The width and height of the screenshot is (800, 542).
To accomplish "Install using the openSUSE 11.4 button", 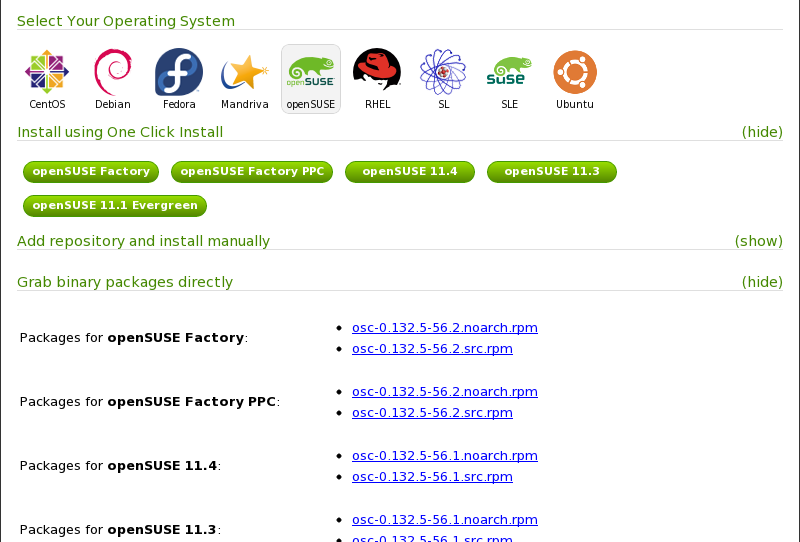I will pos(410,172).
